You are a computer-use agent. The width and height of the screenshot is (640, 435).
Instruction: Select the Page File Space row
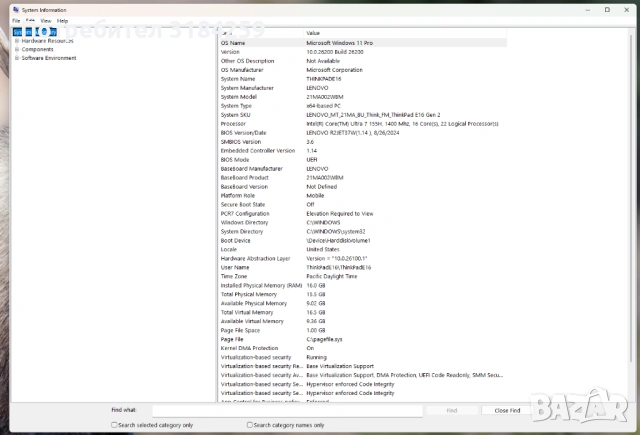362,330
